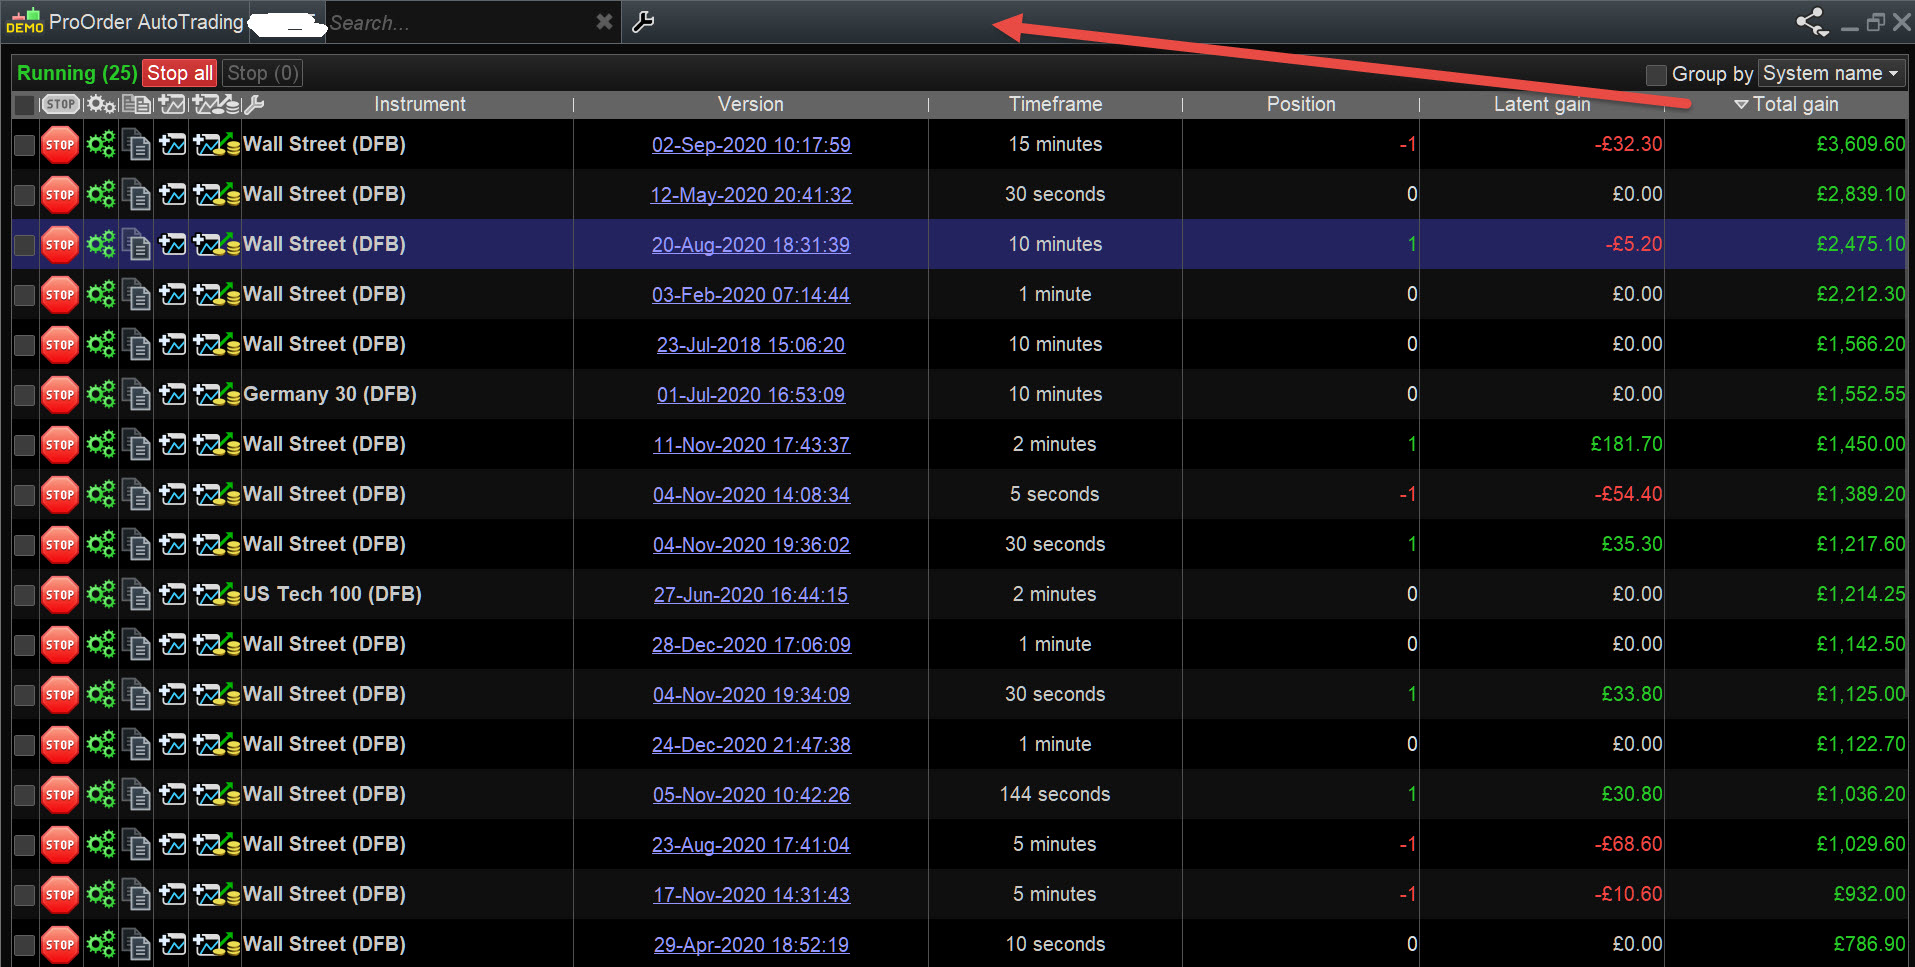Sort by the Version column header
Screen dimensions: 1915x967
[x=751, y=104]
